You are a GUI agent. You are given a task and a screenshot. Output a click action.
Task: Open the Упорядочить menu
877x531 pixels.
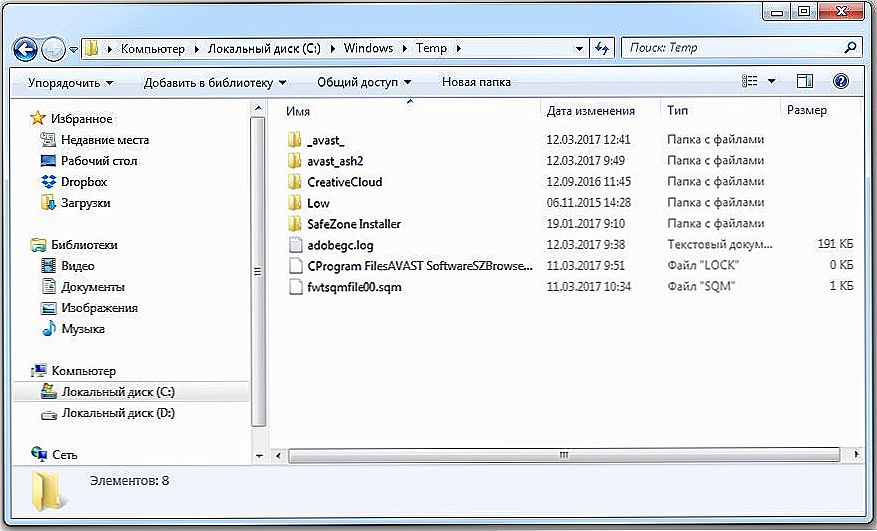(x=70, y=82)
